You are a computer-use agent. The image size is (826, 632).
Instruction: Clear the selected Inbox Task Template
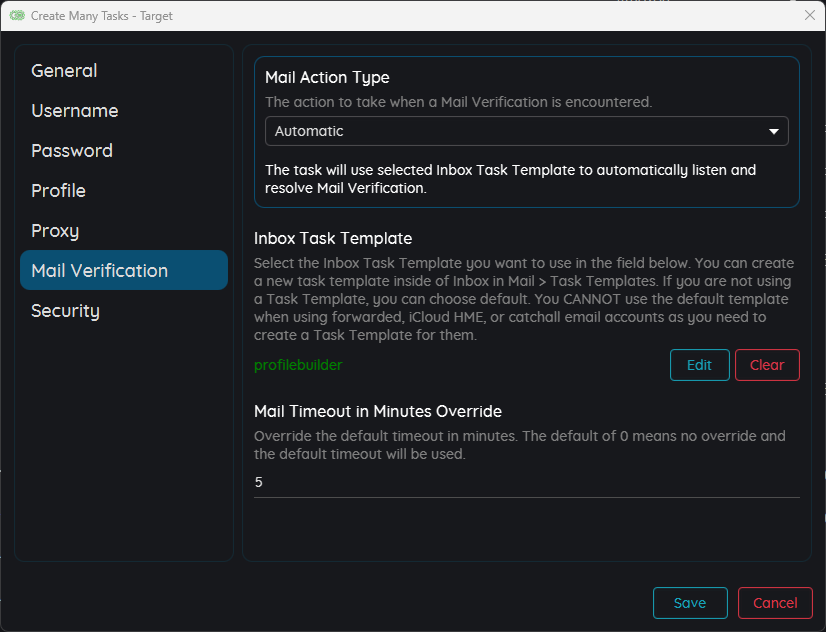coord(767,365)
